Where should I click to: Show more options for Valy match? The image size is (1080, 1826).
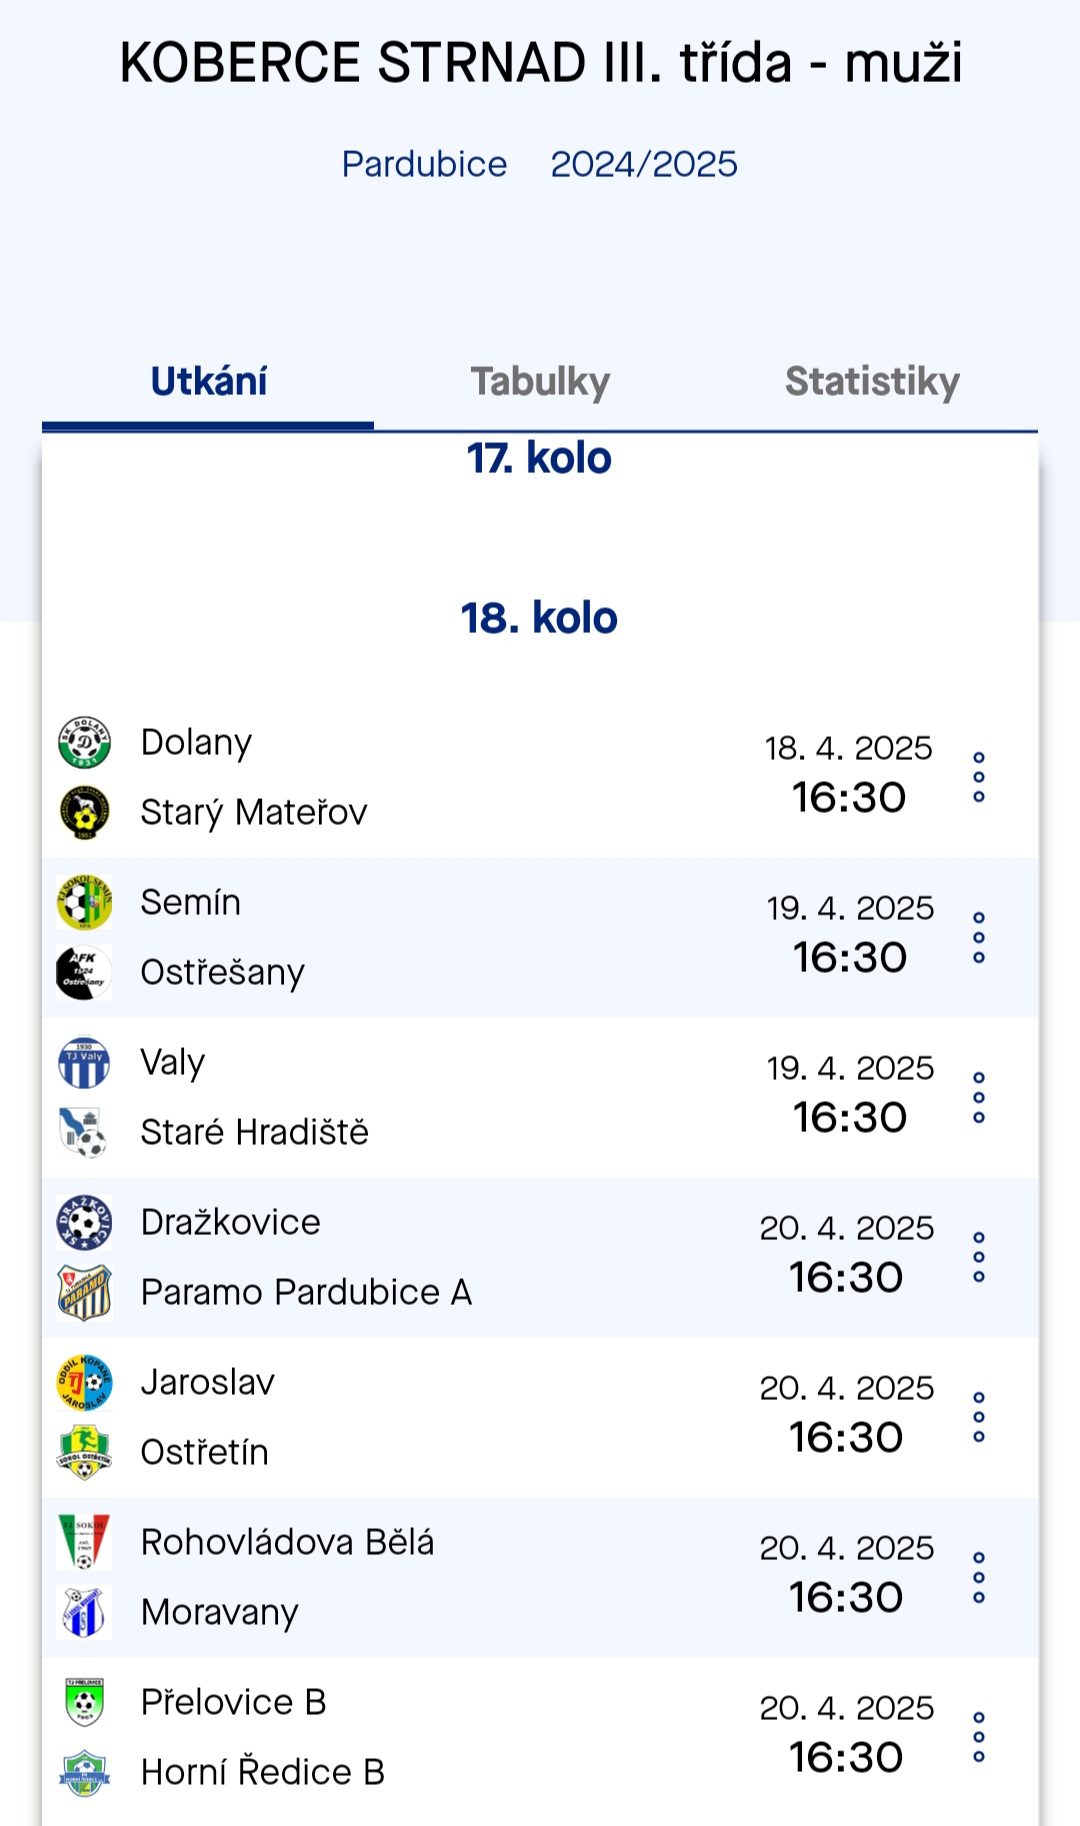coord(979,1097)
